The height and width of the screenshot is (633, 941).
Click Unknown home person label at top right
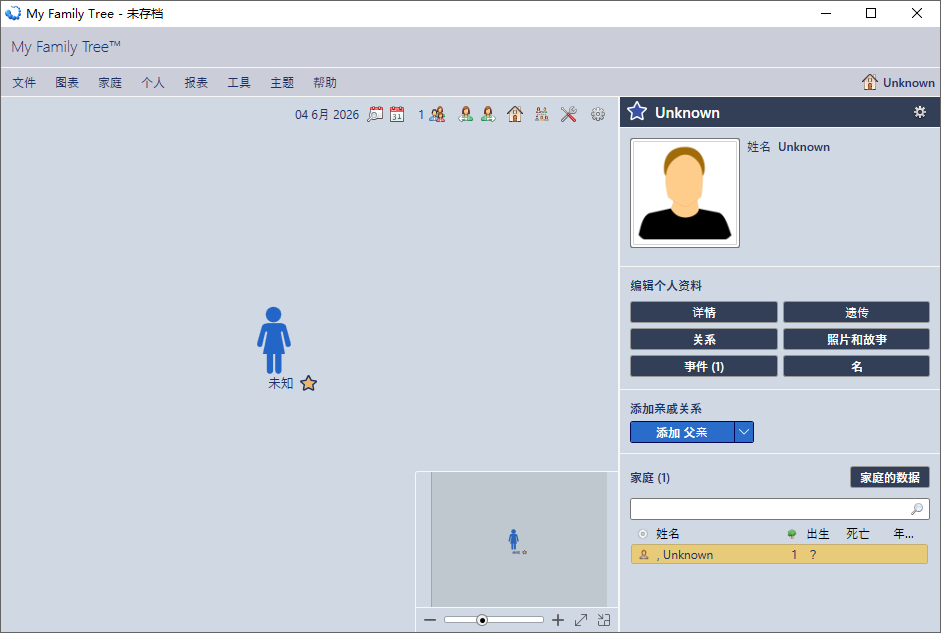909,83
